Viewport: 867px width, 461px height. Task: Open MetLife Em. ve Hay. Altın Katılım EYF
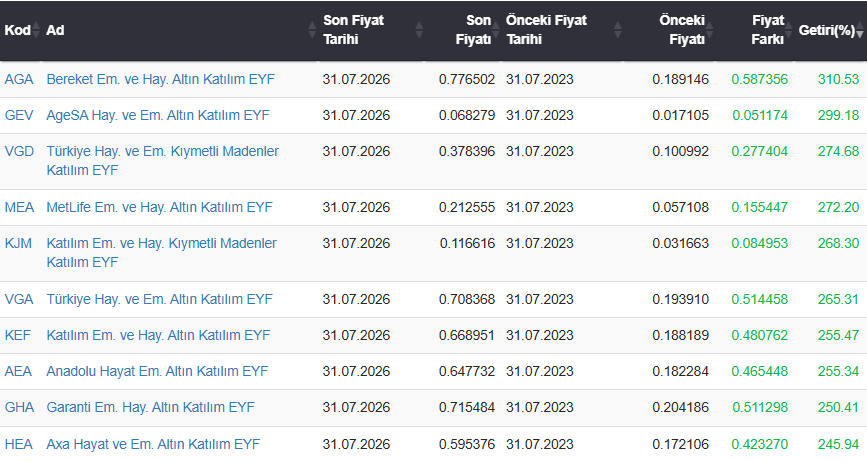(159, 207)
